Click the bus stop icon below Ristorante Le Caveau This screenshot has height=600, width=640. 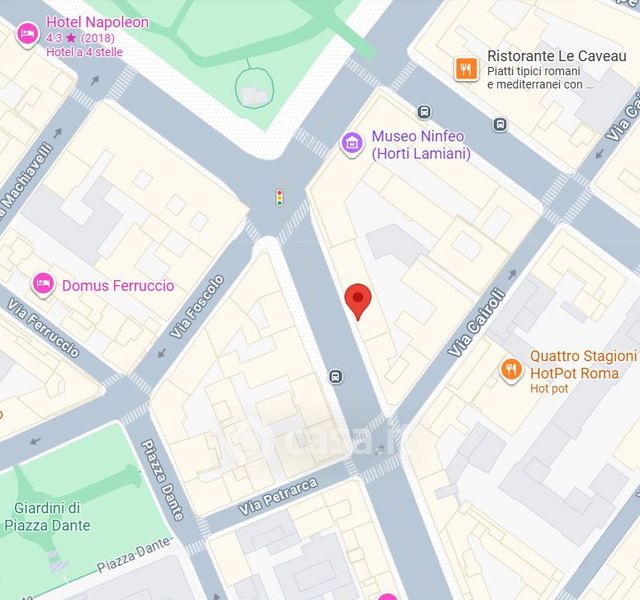point(500,124)
